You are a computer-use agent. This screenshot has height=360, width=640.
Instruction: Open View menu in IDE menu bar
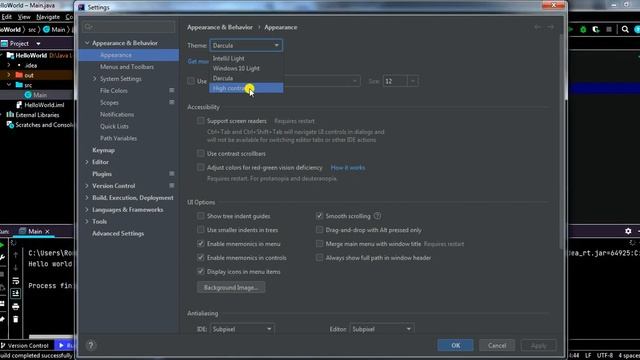24,17
